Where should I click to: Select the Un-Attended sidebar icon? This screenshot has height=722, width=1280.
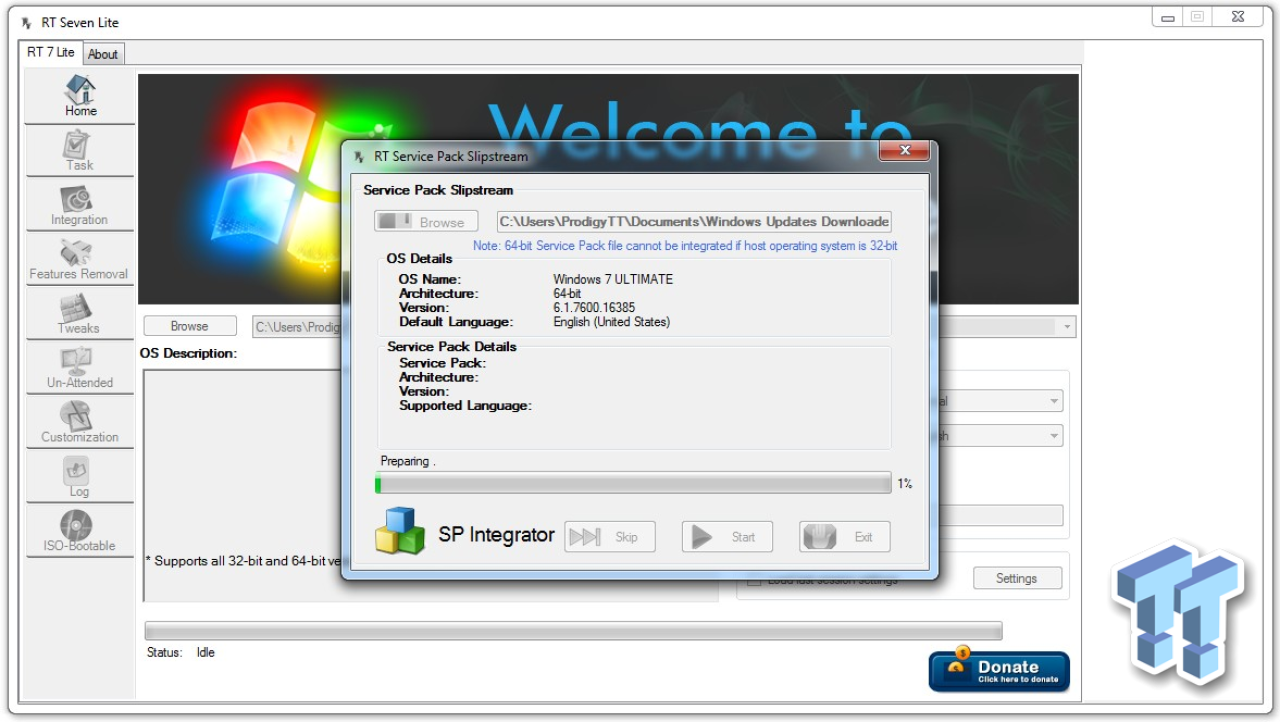point(80,368)
